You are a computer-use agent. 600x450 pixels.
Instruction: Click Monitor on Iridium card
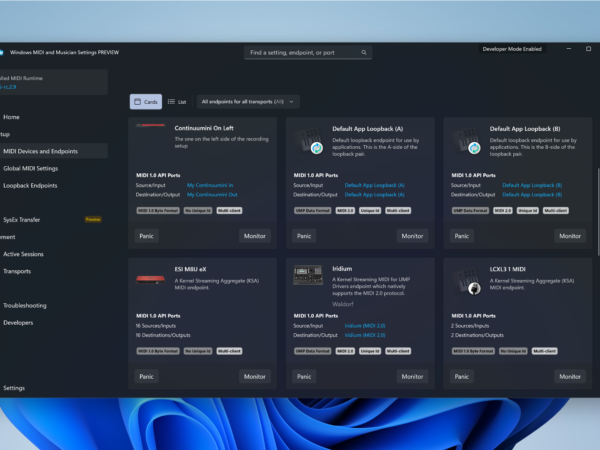pyautogui.click(x=412, y=377)
